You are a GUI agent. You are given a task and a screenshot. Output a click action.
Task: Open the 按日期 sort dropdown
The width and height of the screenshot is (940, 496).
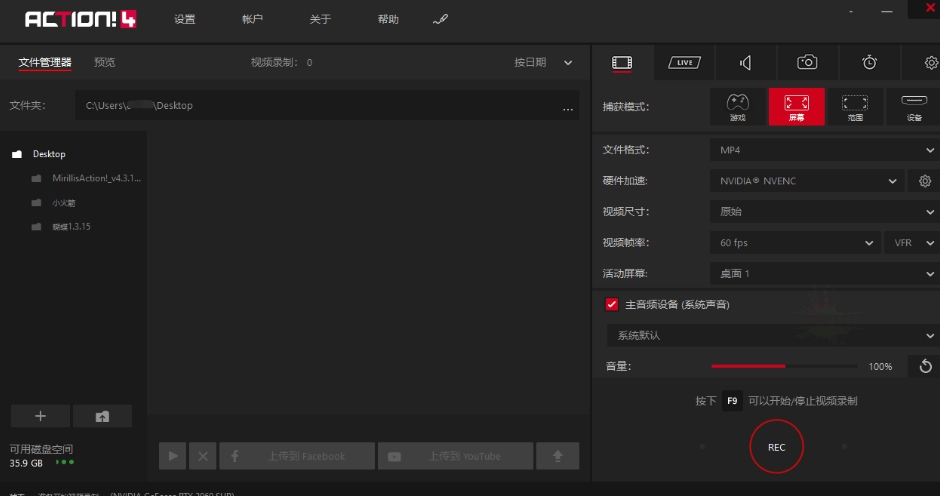point(543,62)
